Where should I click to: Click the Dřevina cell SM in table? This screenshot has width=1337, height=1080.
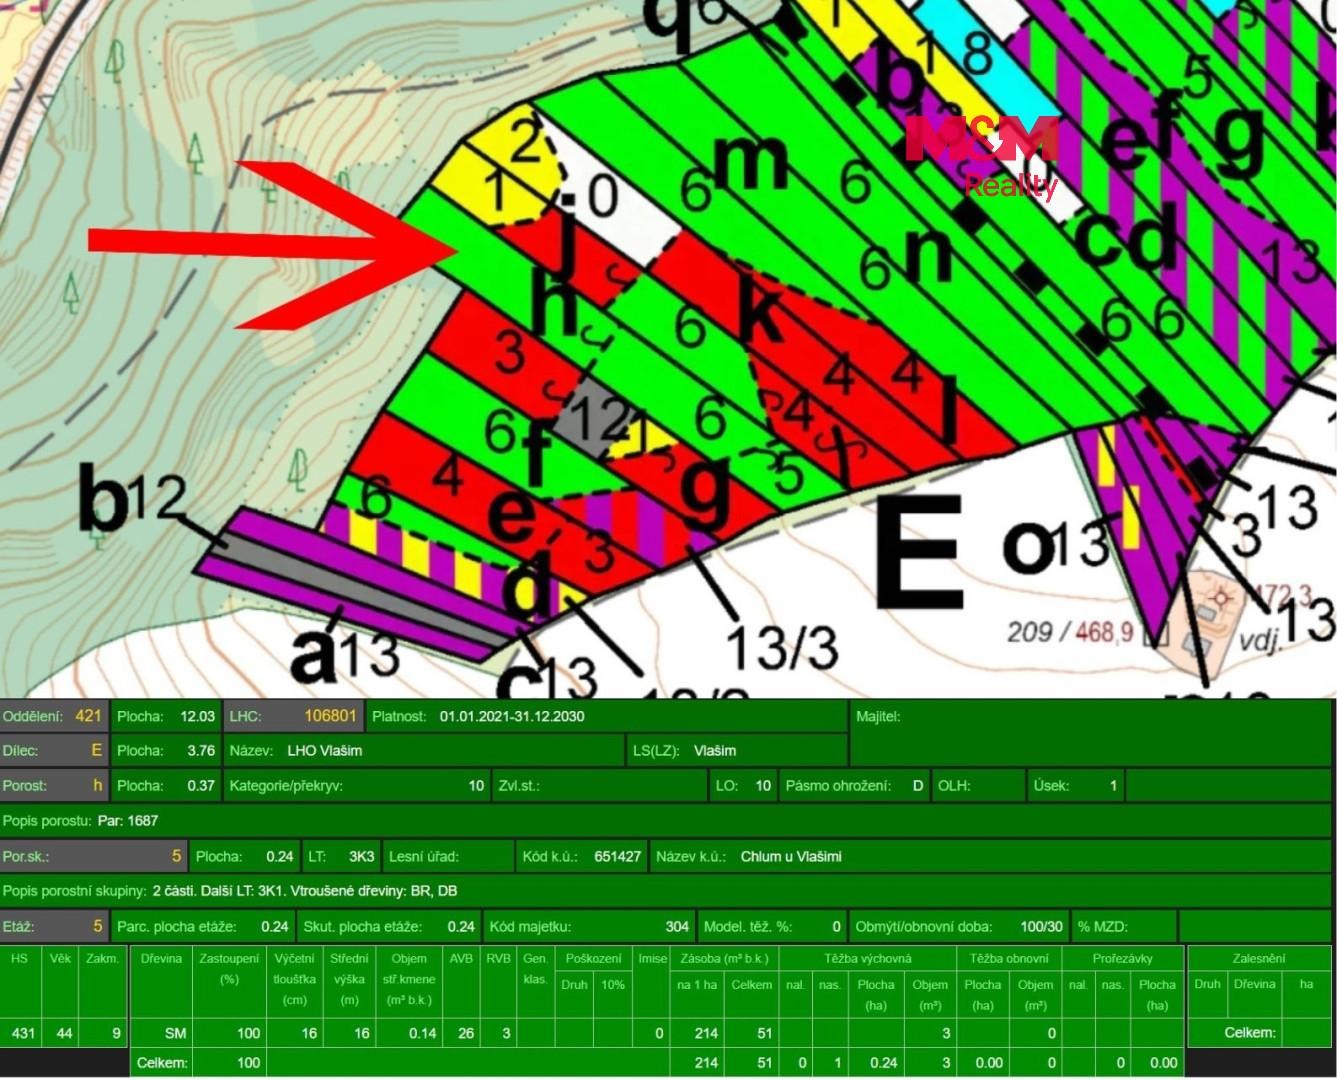(175, 1033)
